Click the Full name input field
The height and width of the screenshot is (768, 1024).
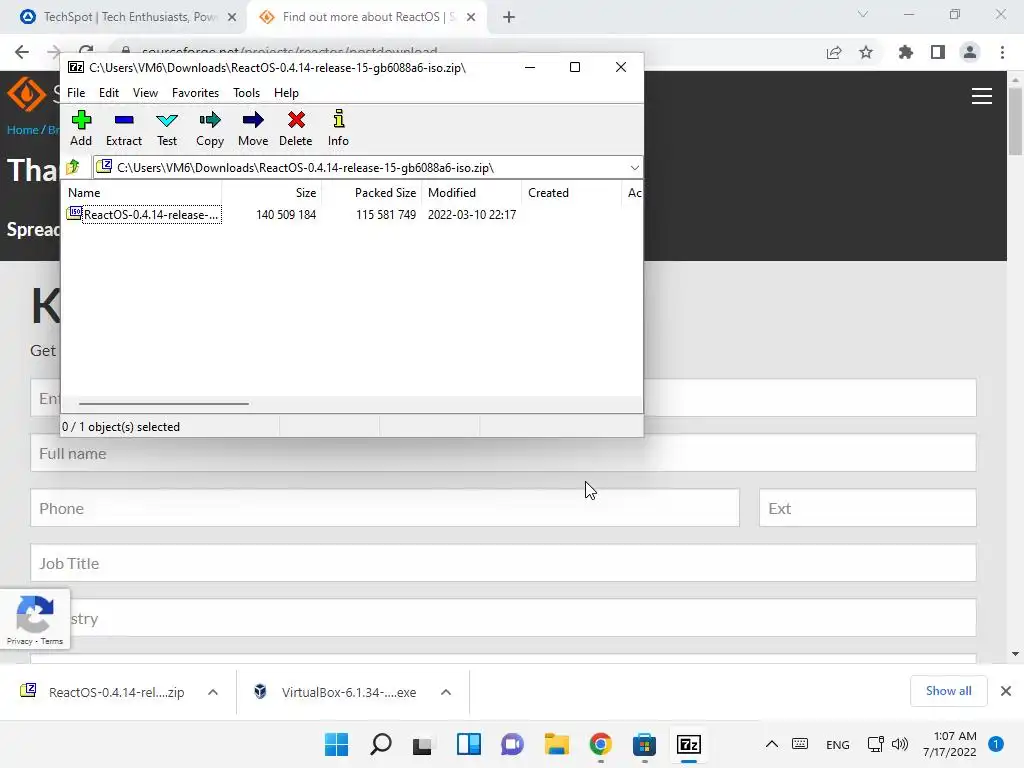click(503, 453)
